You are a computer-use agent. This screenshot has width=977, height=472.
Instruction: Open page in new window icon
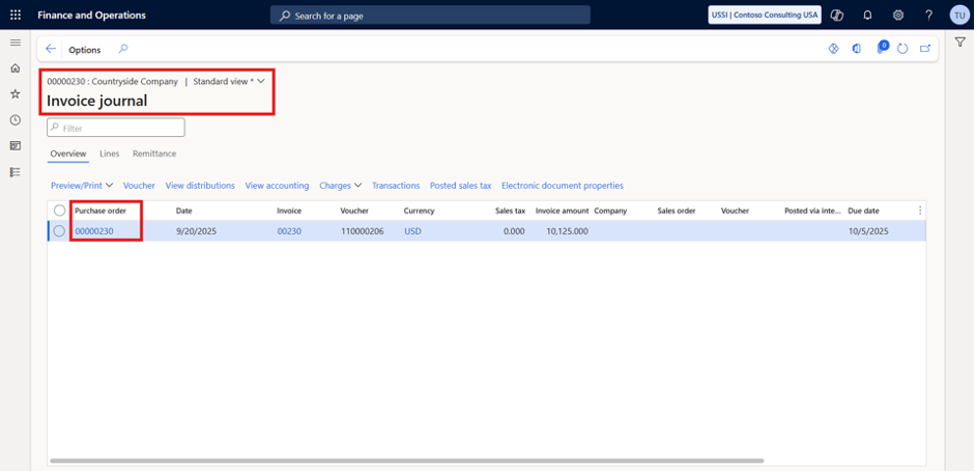[x=925, y=49]
